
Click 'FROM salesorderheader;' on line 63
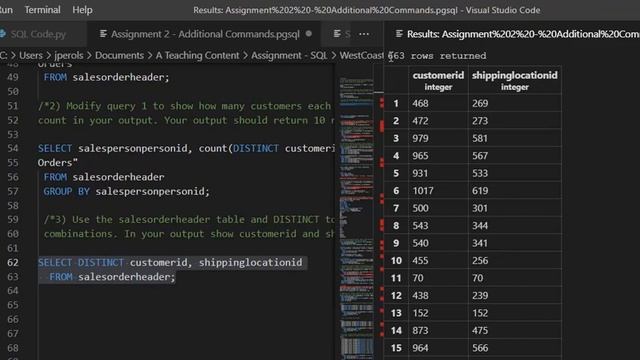112,277
